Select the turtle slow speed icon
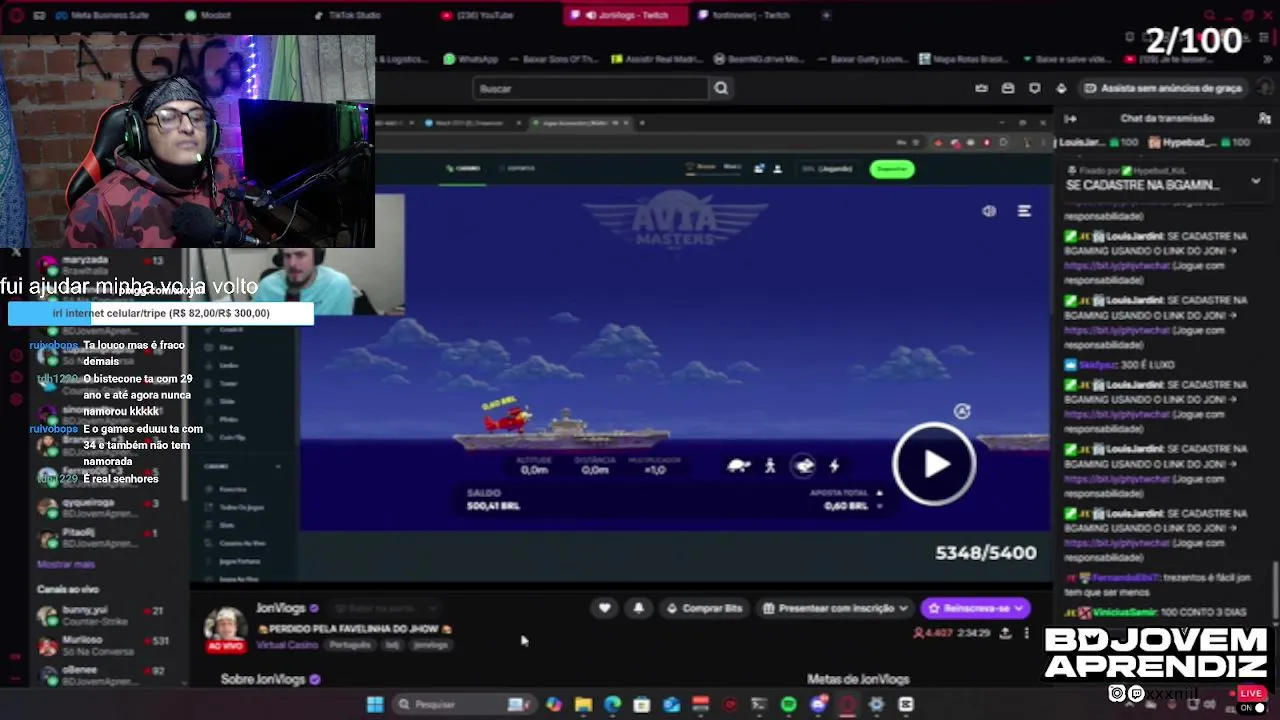Viewport: 1280px width, 720px height. click(x=739, y=465)
